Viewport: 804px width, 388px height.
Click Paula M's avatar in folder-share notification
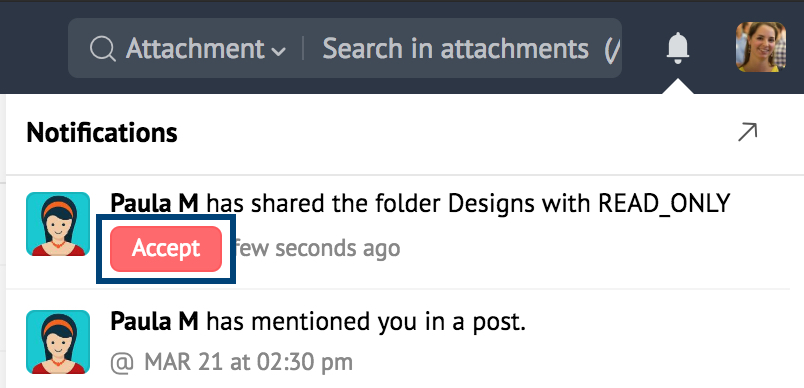pos(58,224)
